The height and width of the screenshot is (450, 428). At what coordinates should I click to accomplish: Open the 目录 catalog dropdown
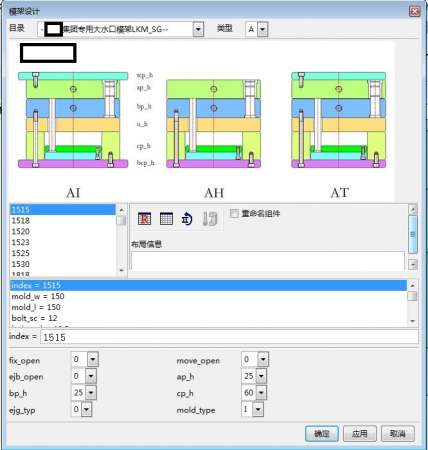pyautogui.click(x=198, y=29)
